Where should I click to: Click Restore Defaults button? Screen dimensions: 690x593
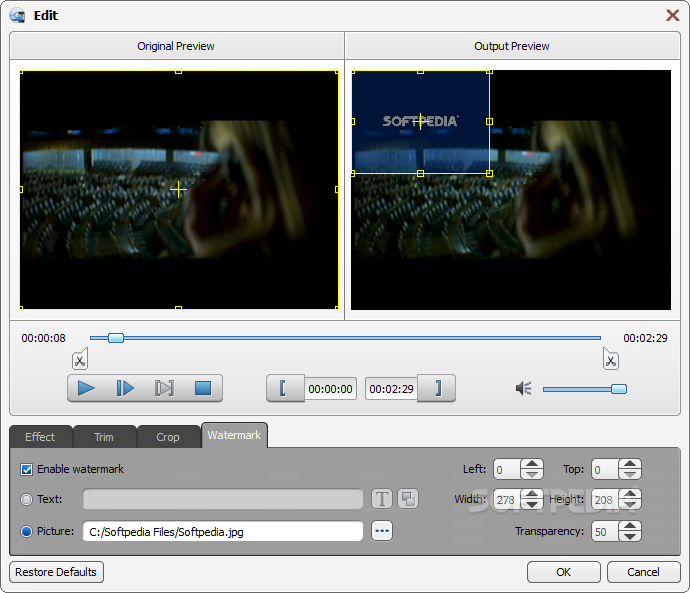[x=56, y=572]
